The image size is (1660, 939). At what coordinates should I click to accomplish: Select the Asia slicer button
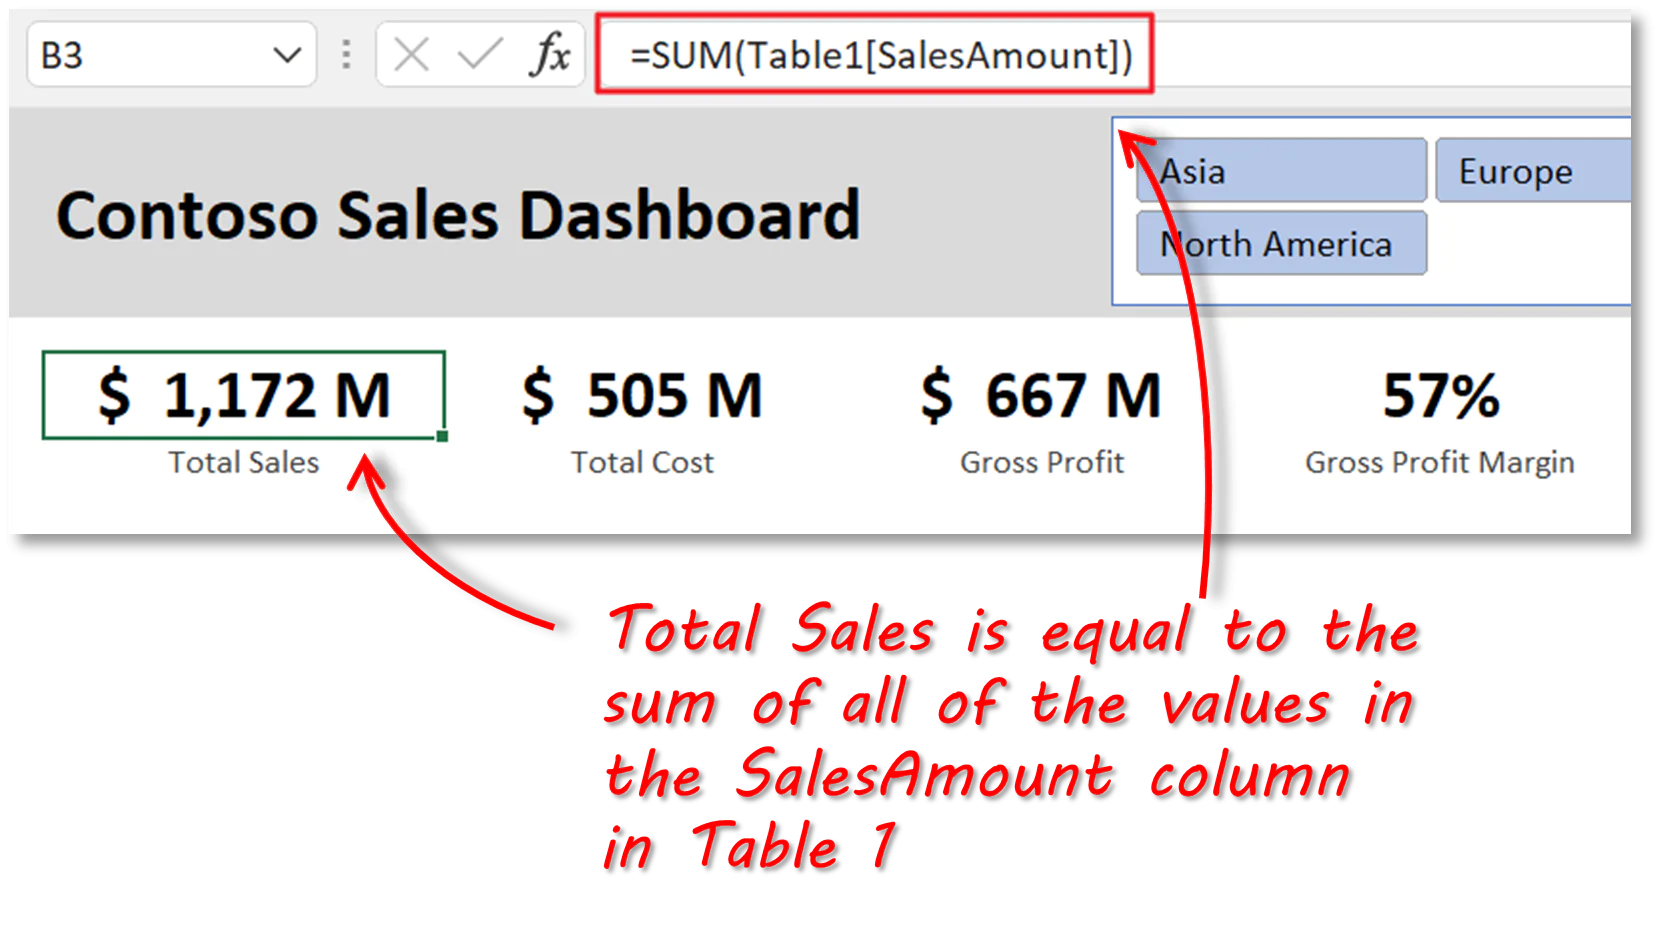pos(1281,171)
